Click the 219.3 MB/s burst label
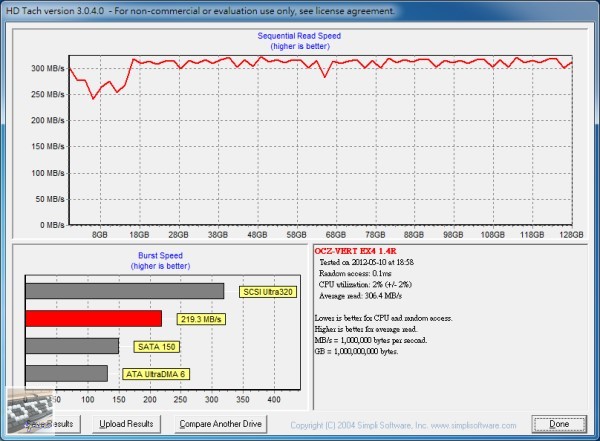The image size is (600, 441). [201, 319]
